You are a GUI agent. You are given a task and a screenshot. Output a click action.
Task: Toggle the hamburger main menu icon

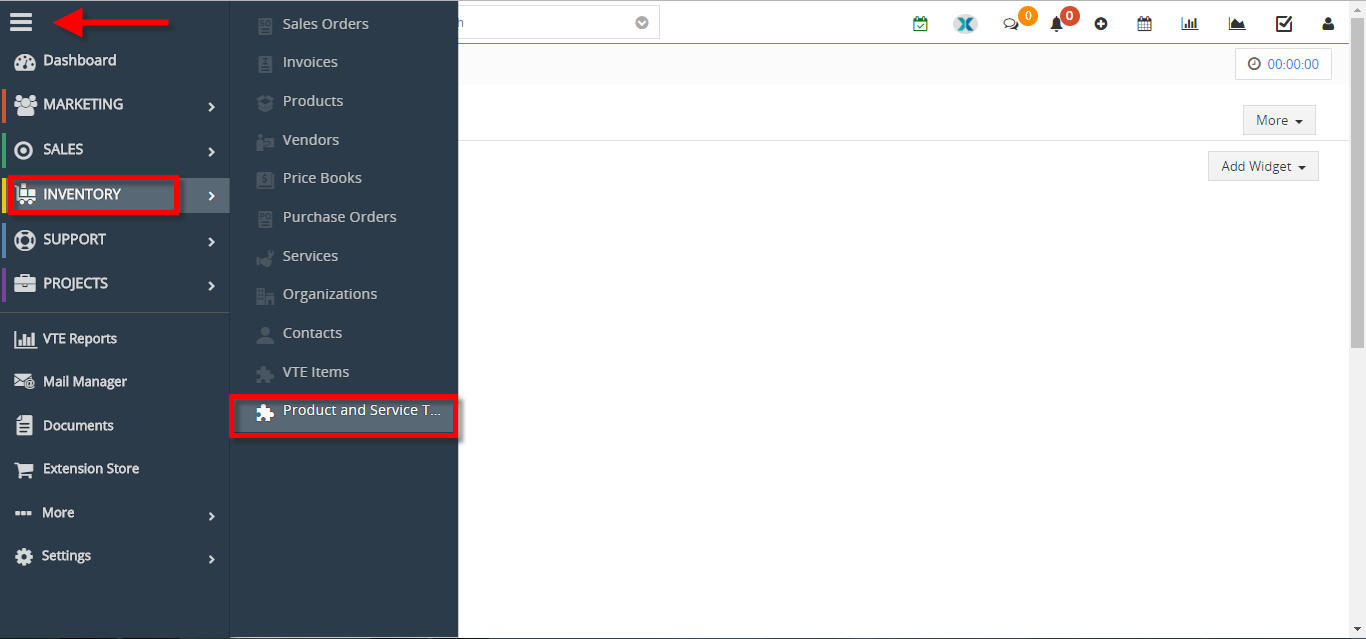coord(21,21)
